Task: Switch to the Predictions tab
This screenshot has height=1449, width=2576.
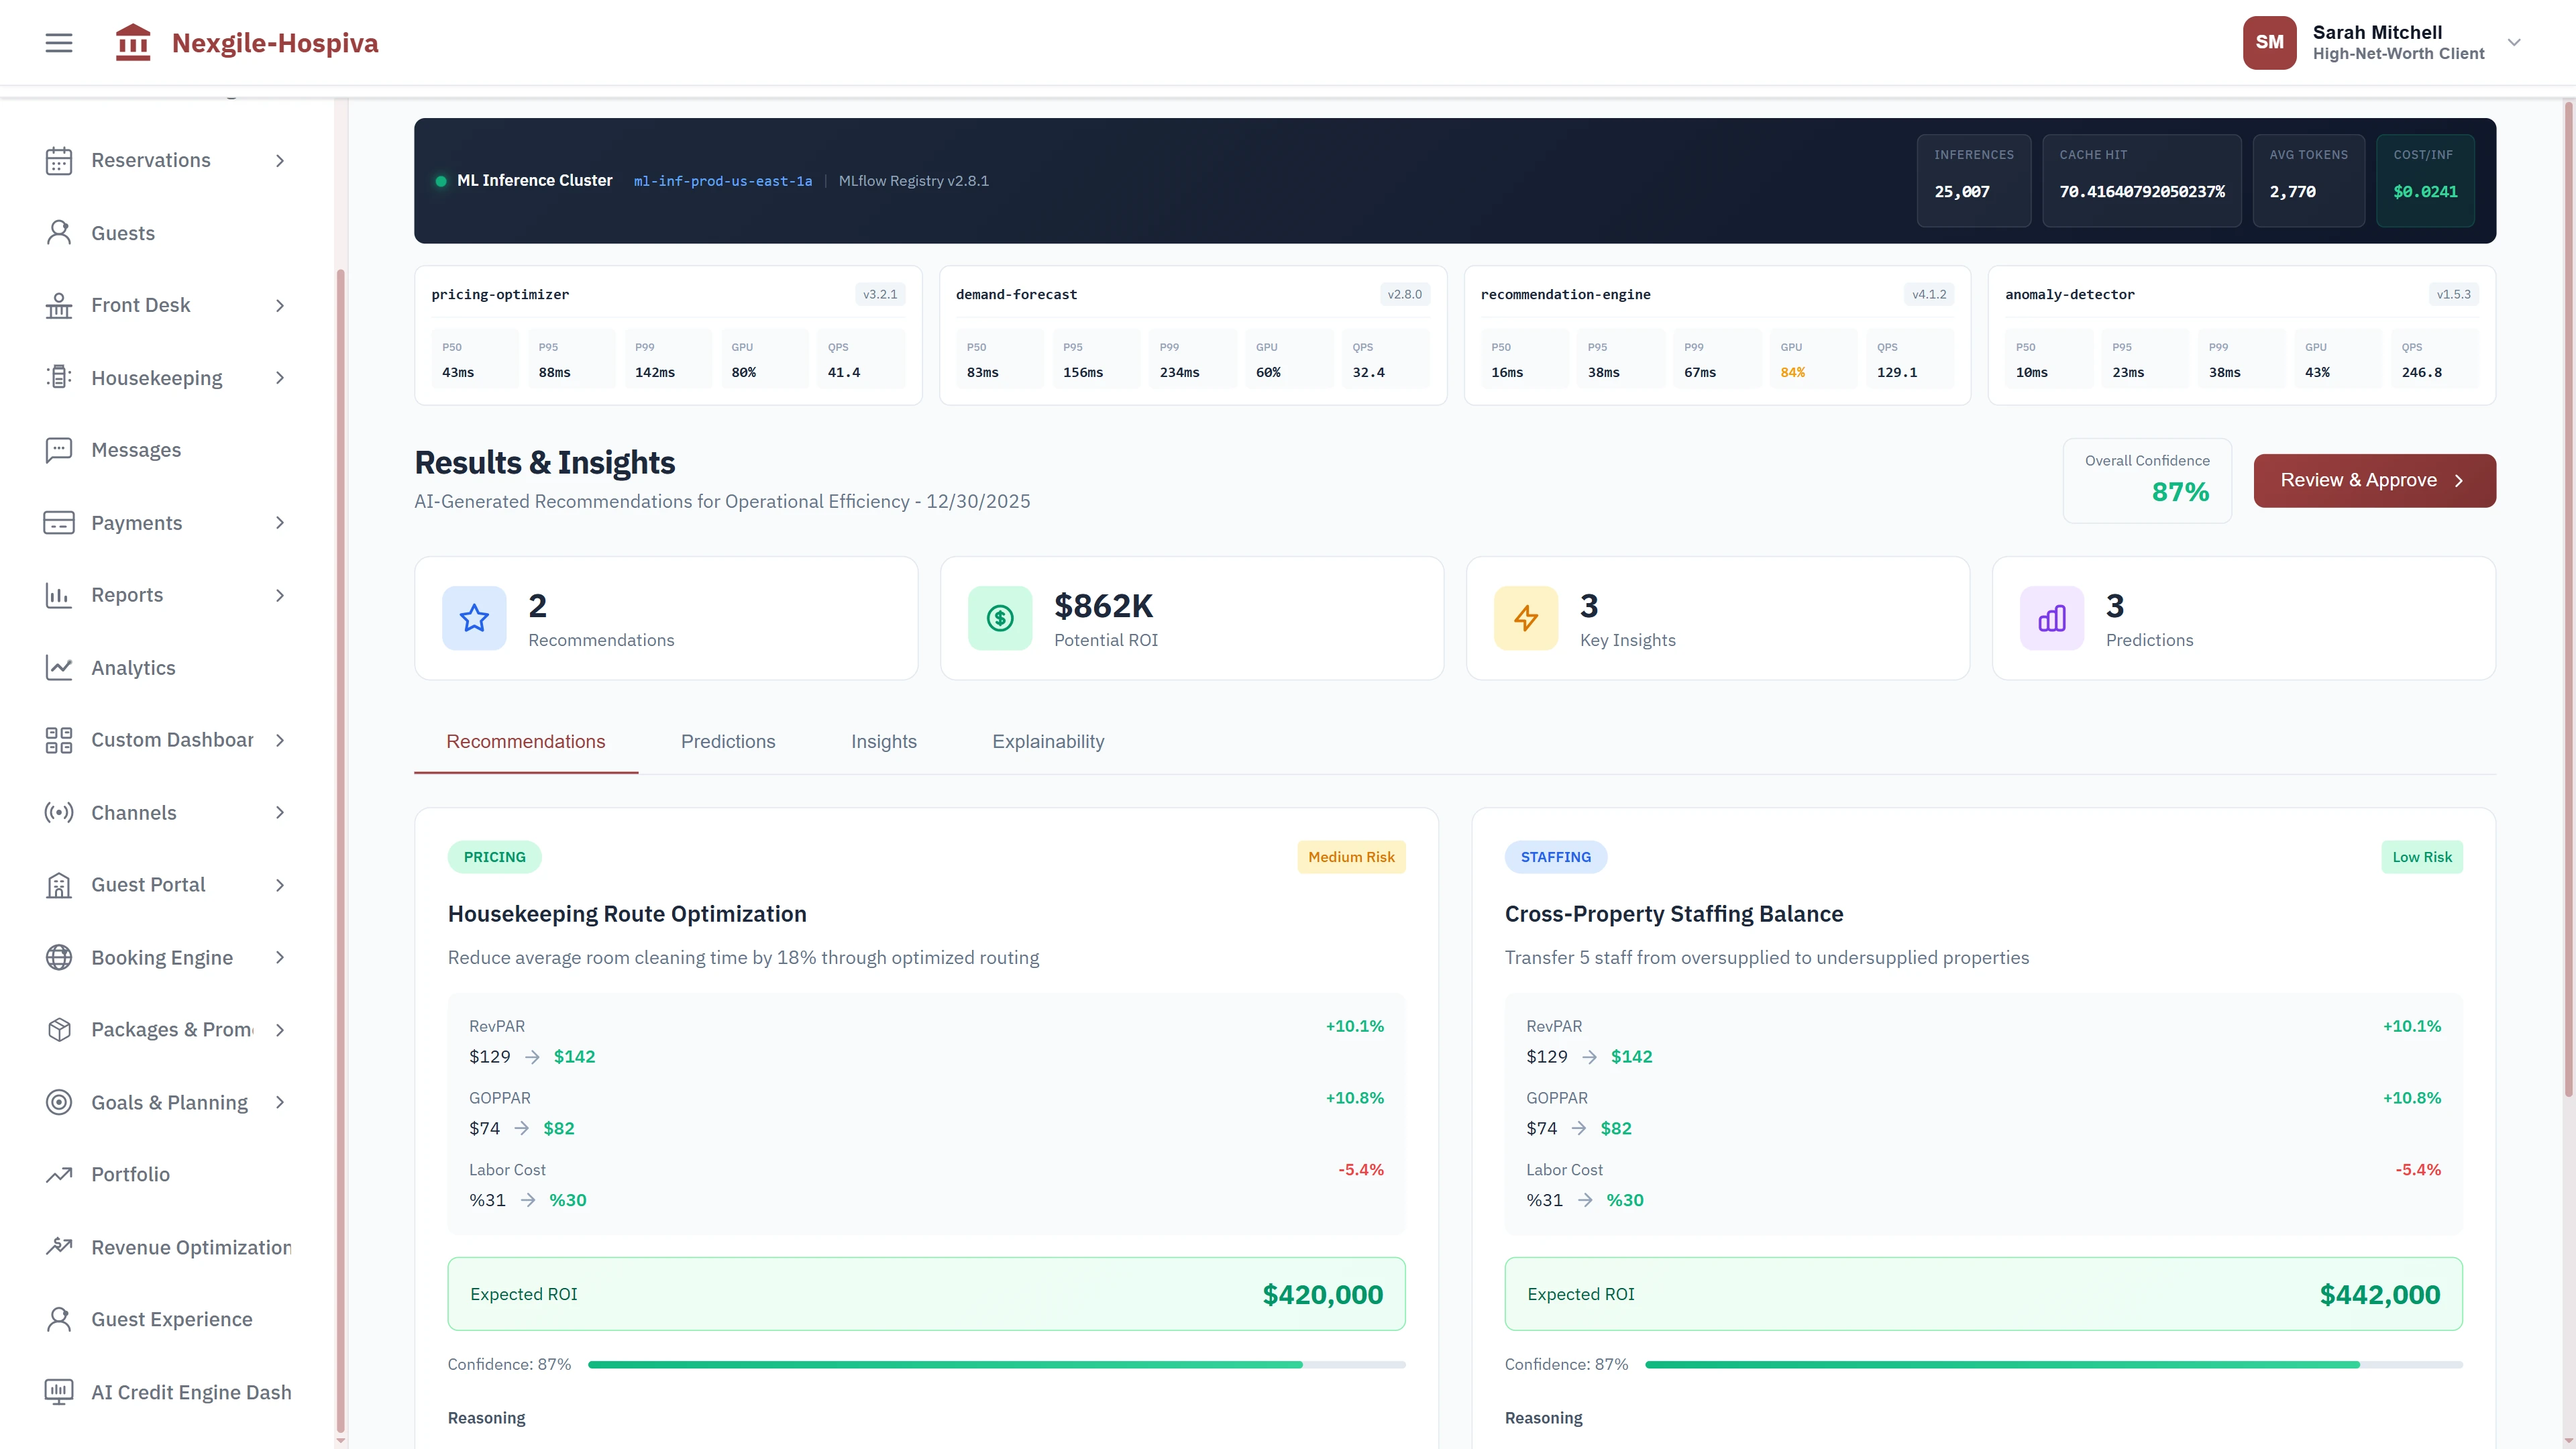Action: click(x=728, y=741)
